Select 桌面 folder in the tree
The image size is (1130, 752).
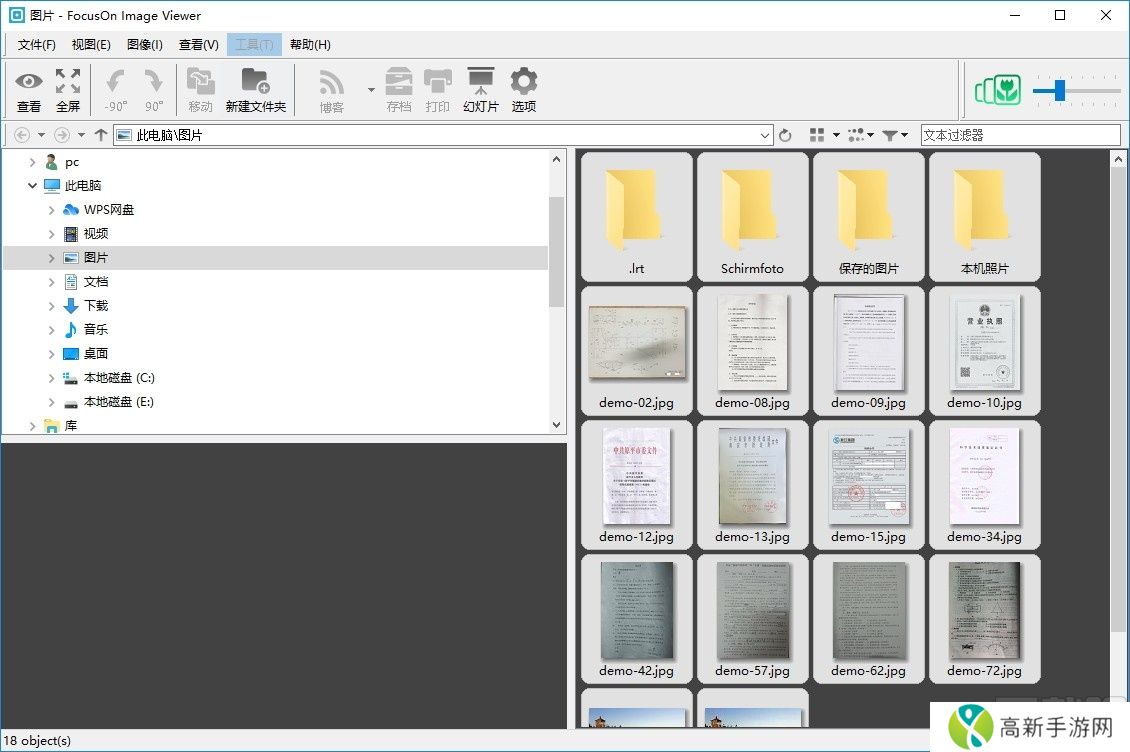[96, 354]
